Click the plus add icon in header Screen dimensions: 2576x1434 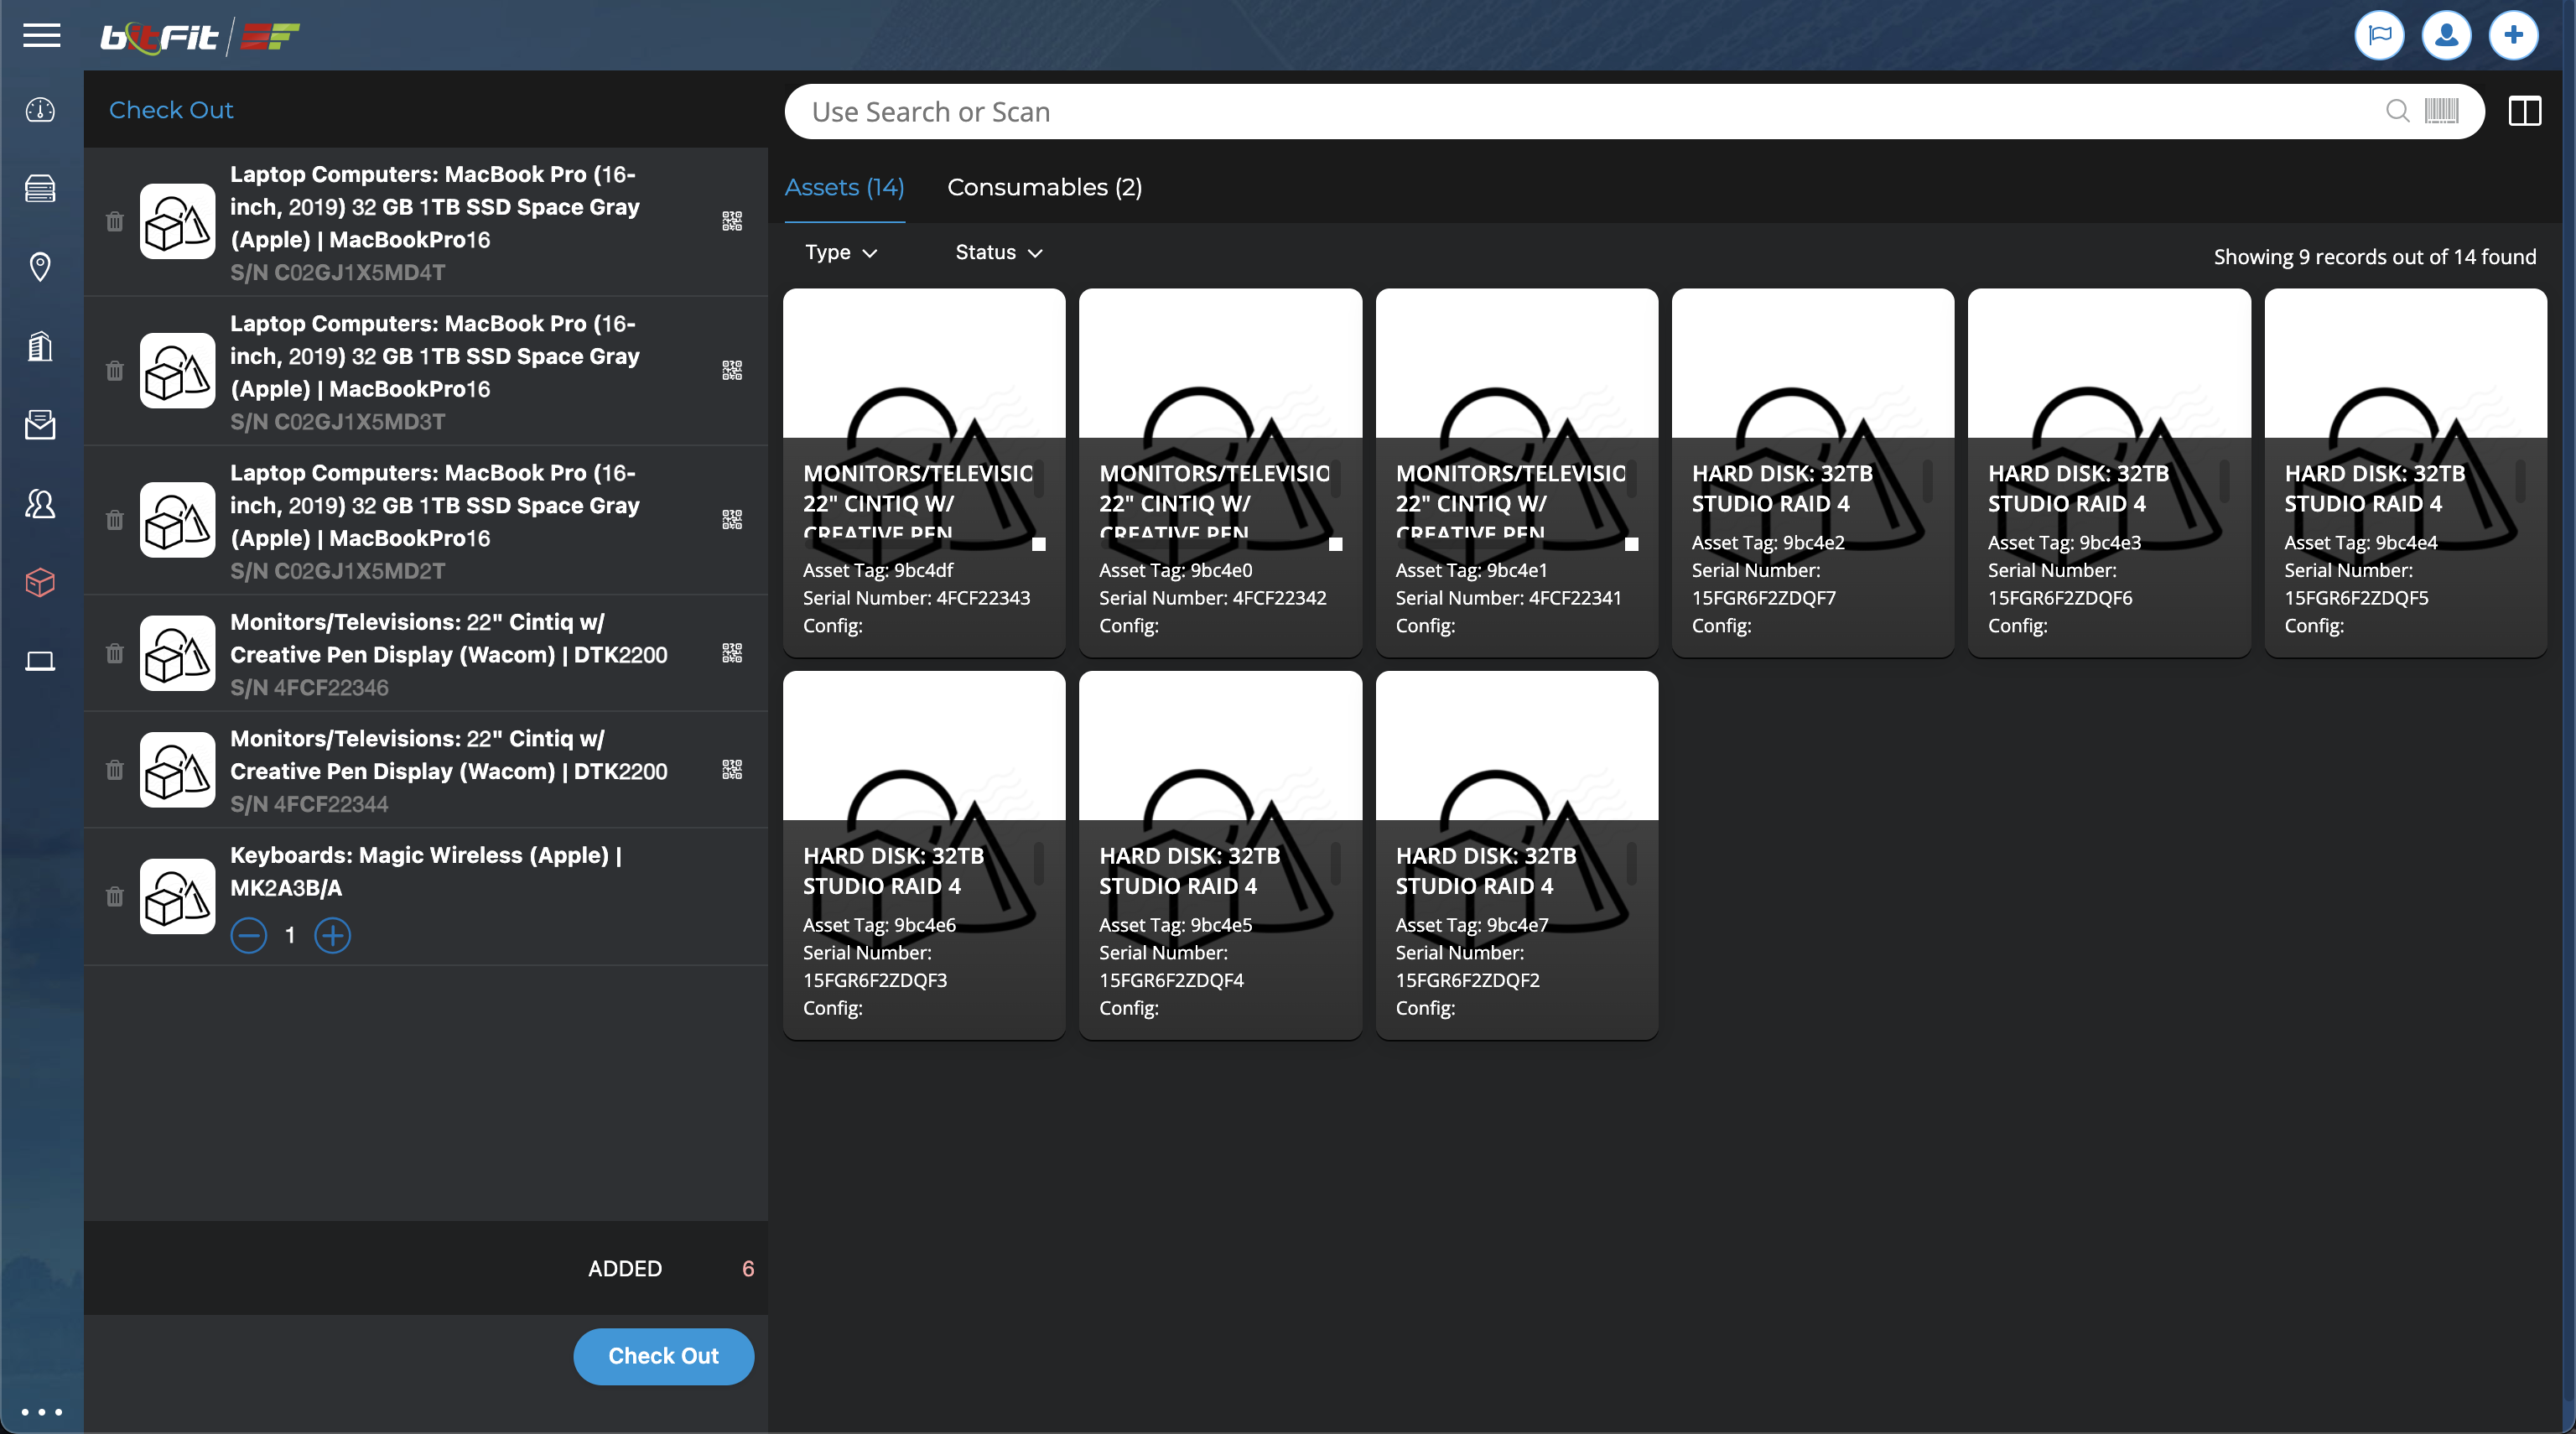click(x=2513, y=36)
